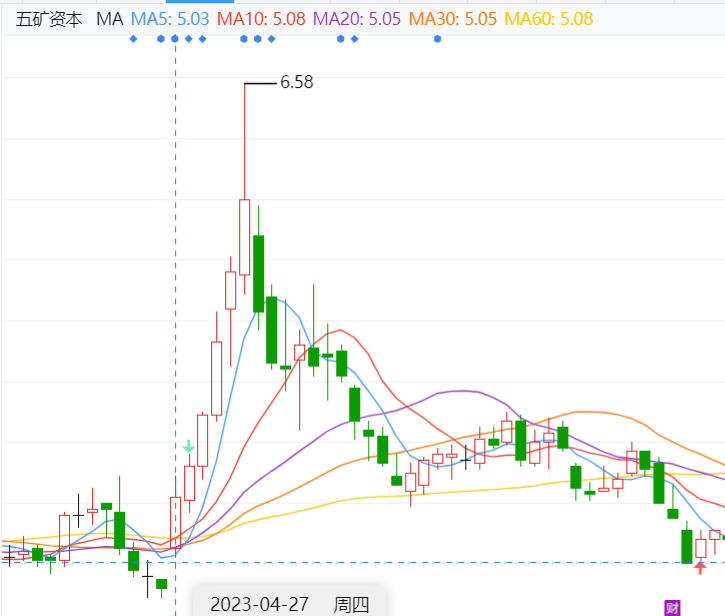Click the MA20: 5.05 legend value
725x616 pixels.
pos(357,19)
